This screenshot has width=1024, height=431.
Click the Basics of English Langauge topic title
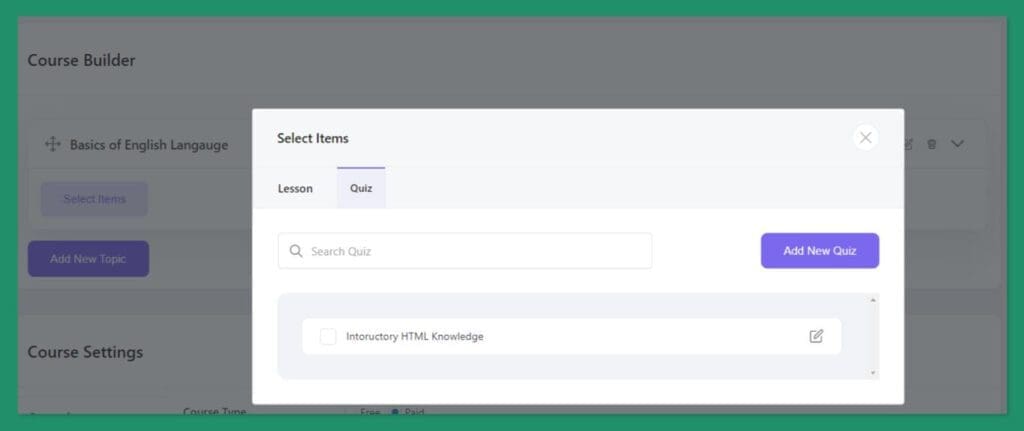click(x=149, y=145)
